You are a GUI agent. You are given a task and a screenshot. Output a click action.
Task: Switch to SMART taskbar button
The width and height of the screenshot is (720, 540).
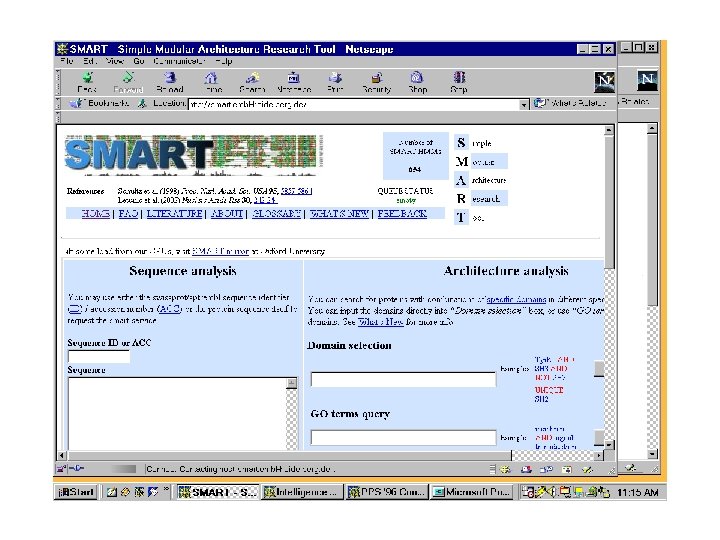(x=218, y=492)
